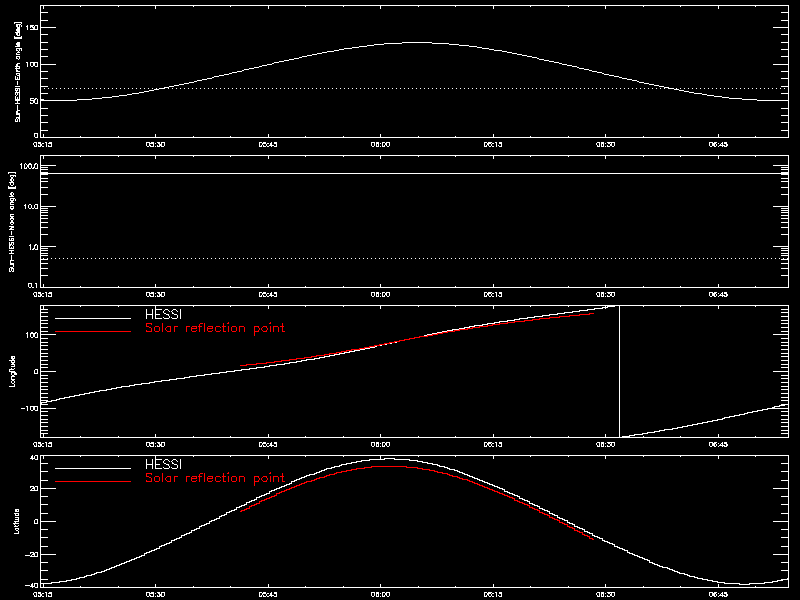Click 06:15 time label under Moon angle plot

coord(493,294)
